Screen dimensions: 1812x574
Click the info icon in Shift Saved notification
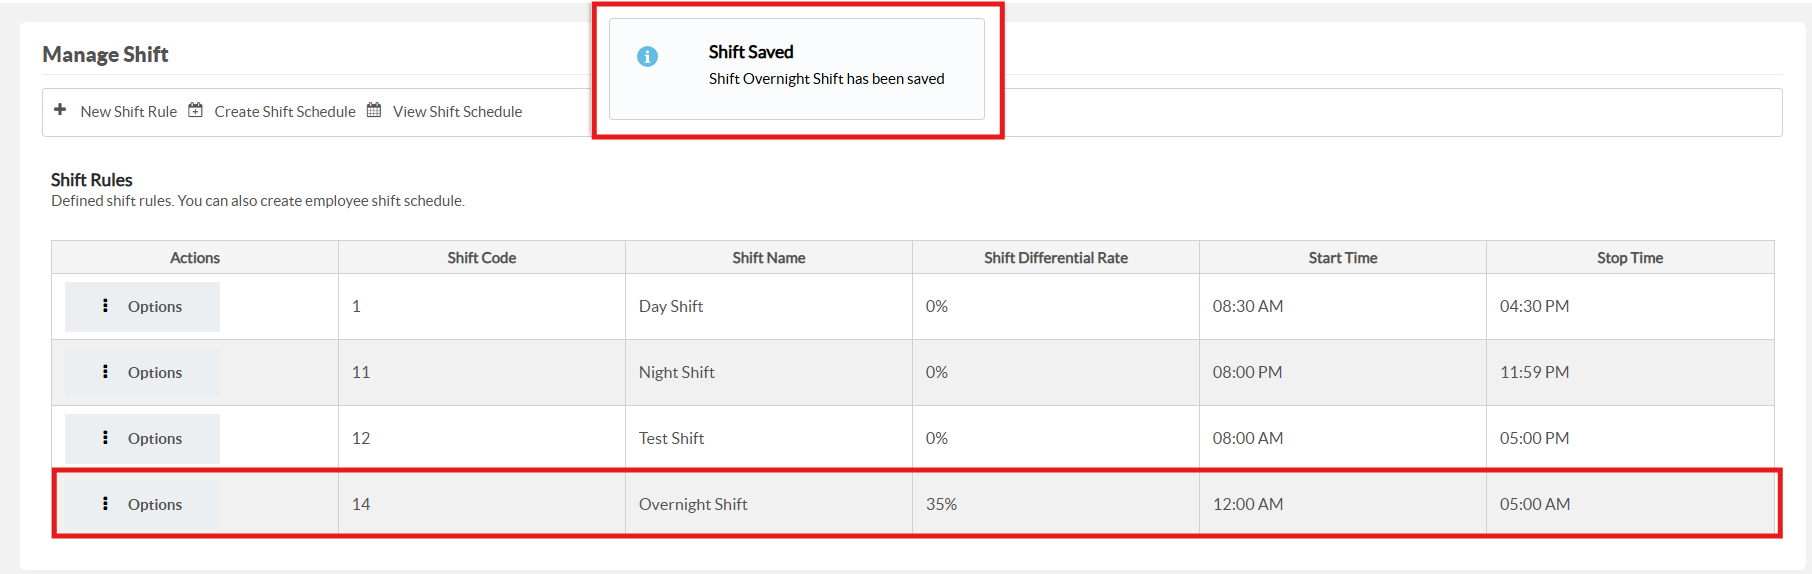point(648,57)
